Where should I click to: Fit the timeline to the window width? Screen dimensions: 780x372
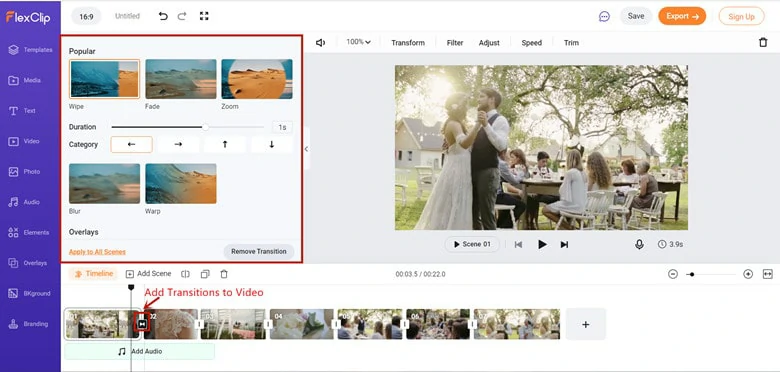point(768,274)
